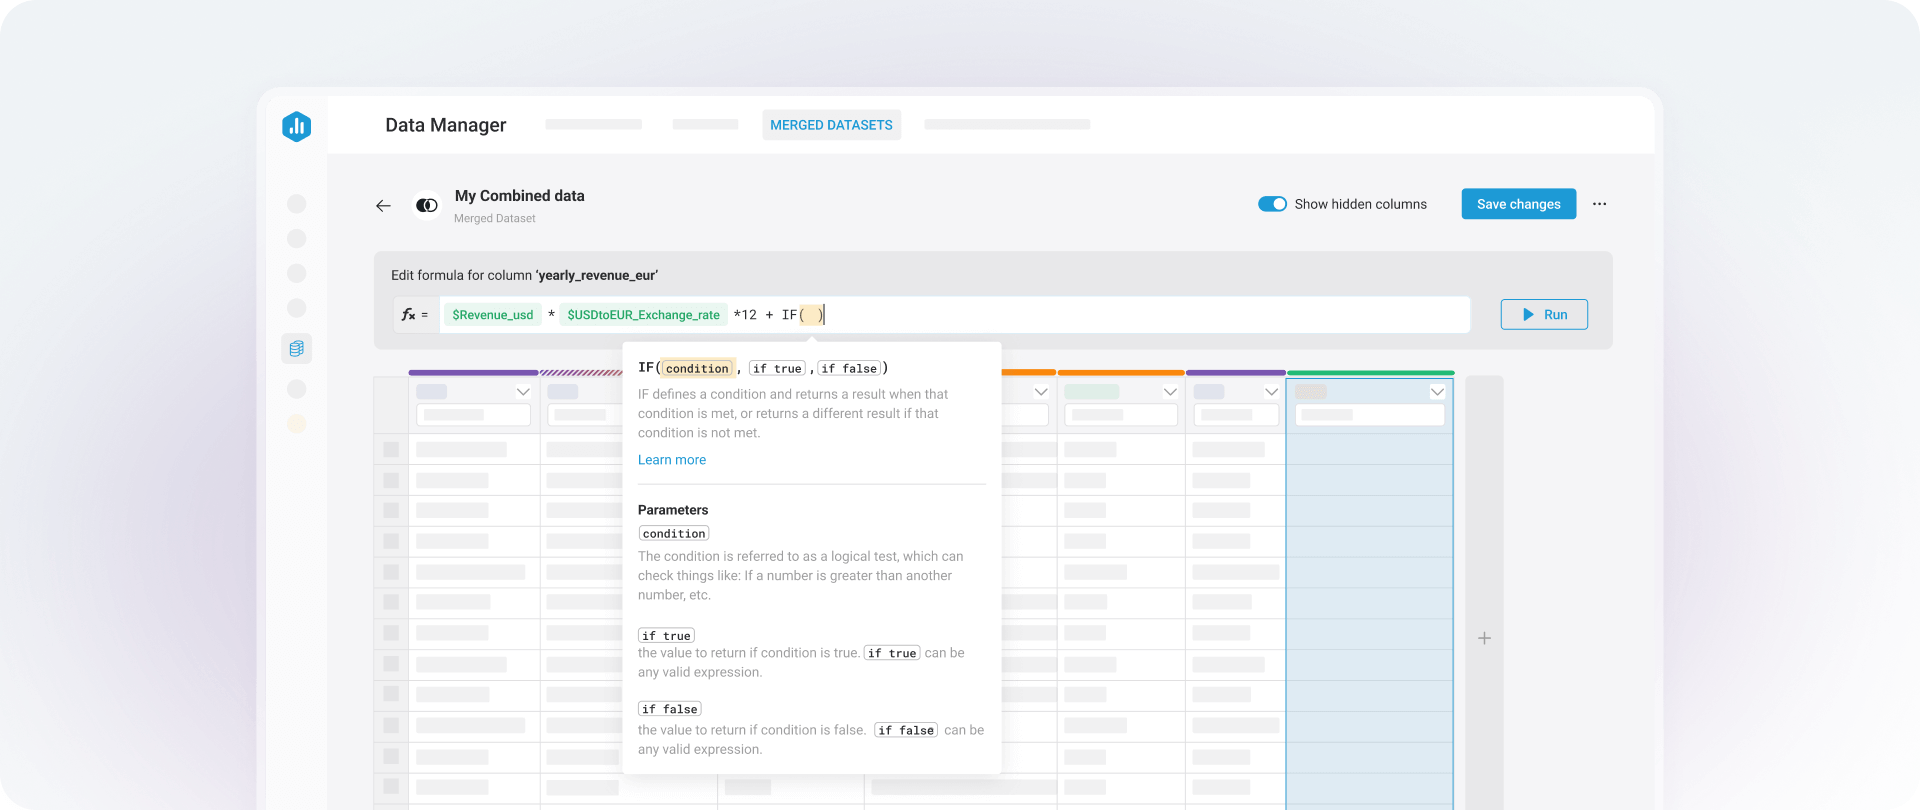Screen dimensions: 1920x810
Task: Click the Save changes button
Action: pyautogui.click(x=1518, y=204)
